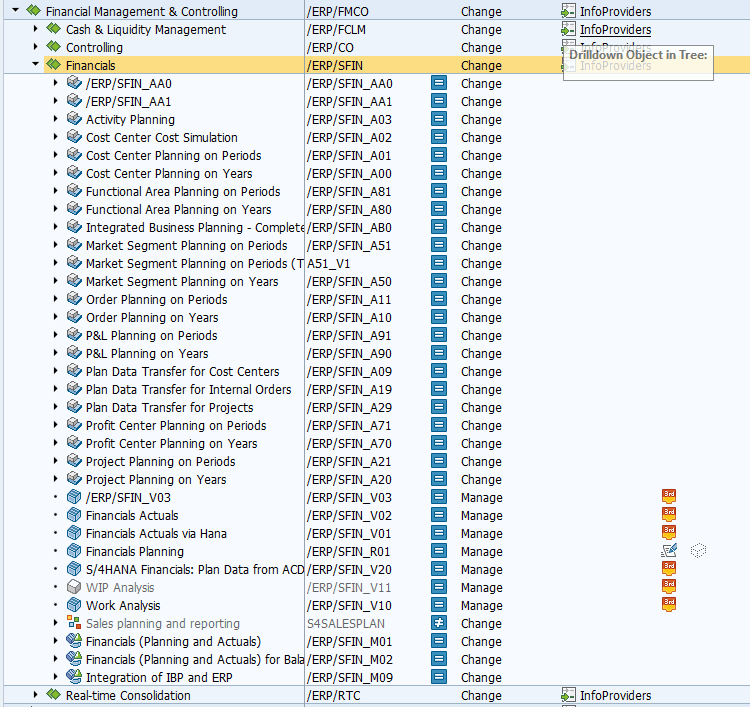The image size is (750, 707).
Task: Click the Controlling InfoArea diamond icon
Action: point(54,47)
